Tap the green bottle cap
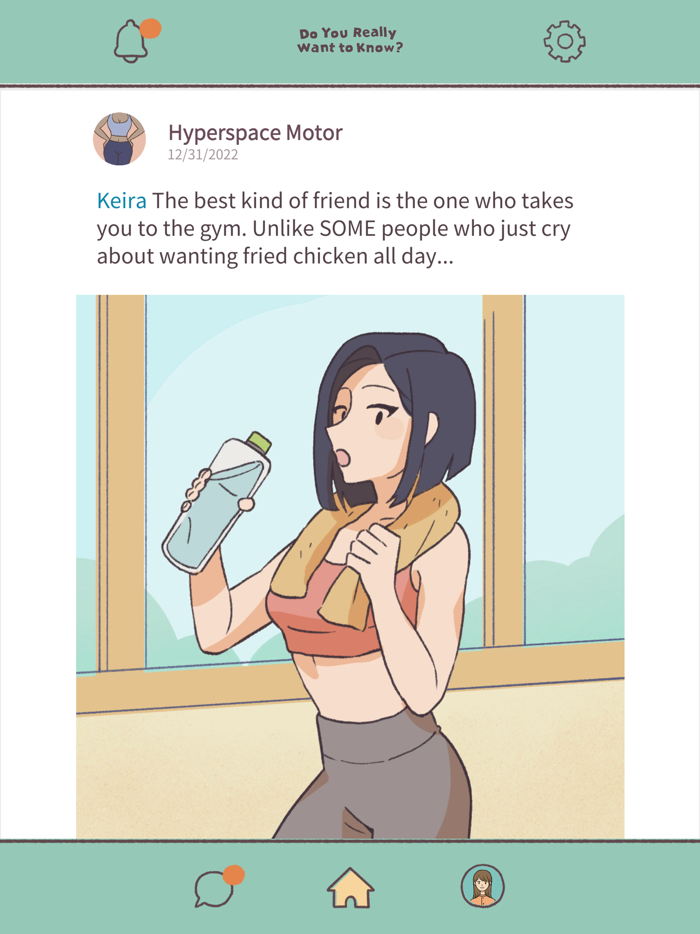Image resolution: width=700 pixels, height=934 pixels. click(x=259, y=443)
